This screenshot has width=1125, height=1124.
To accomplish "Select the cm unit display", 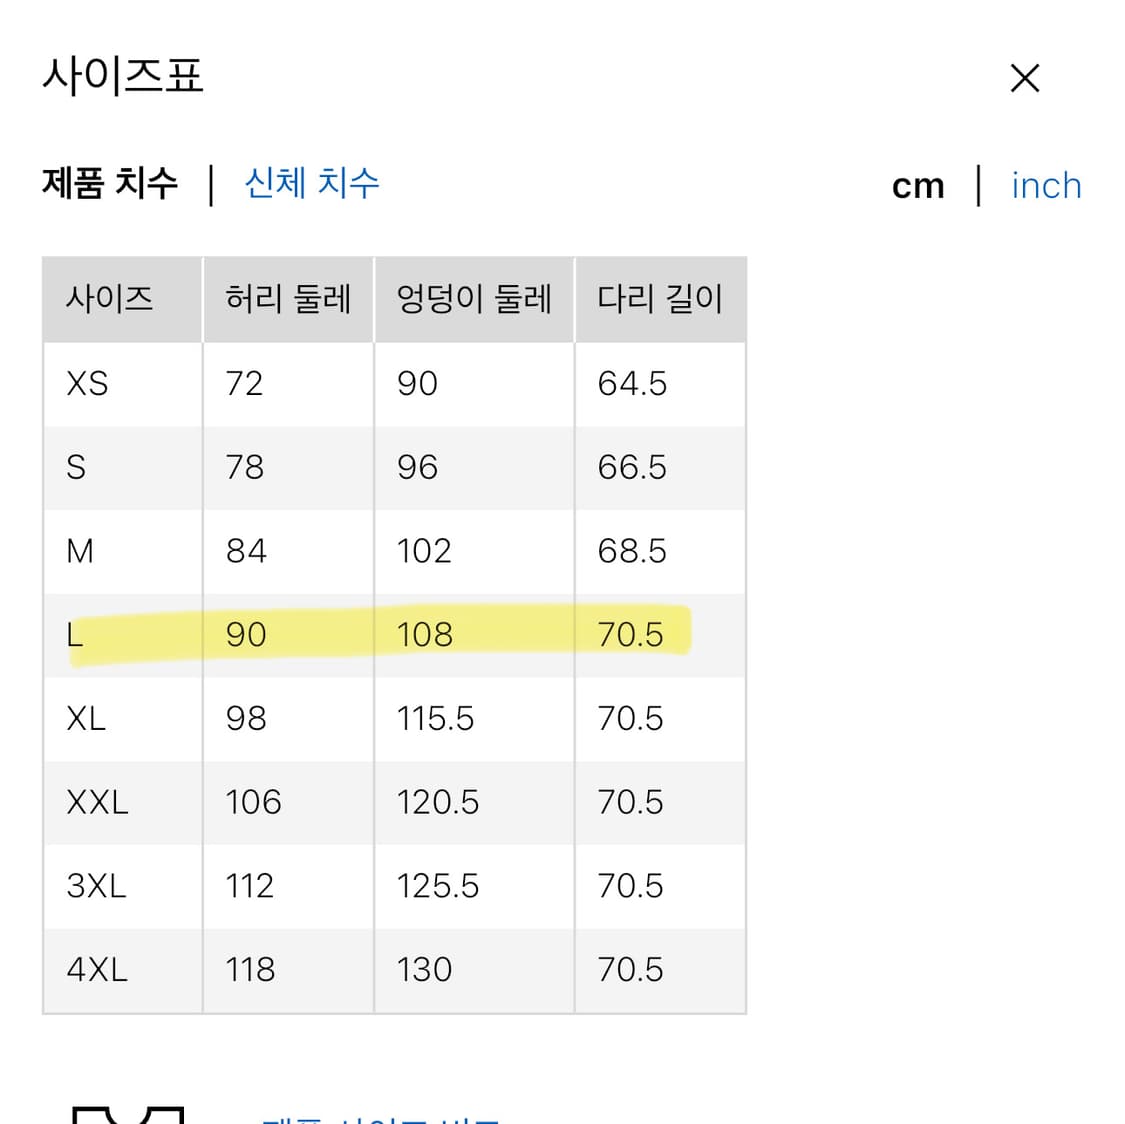I will click(918, 185).
